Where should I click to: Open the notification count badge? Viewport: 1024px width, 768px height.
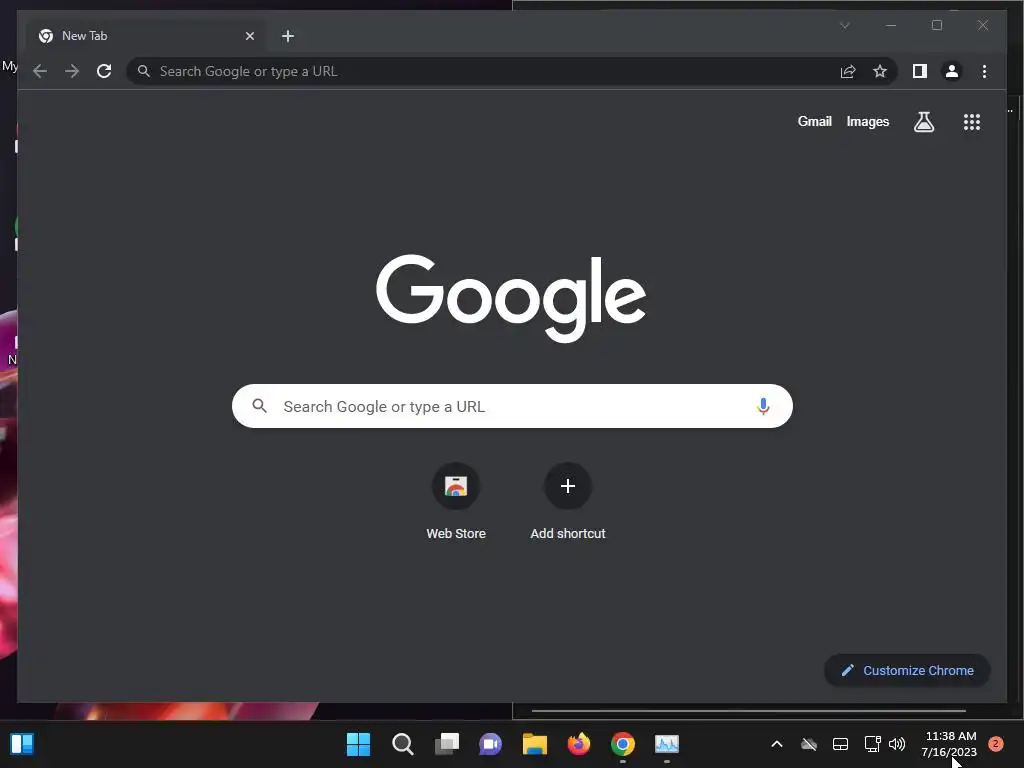(x=995, y=743)
